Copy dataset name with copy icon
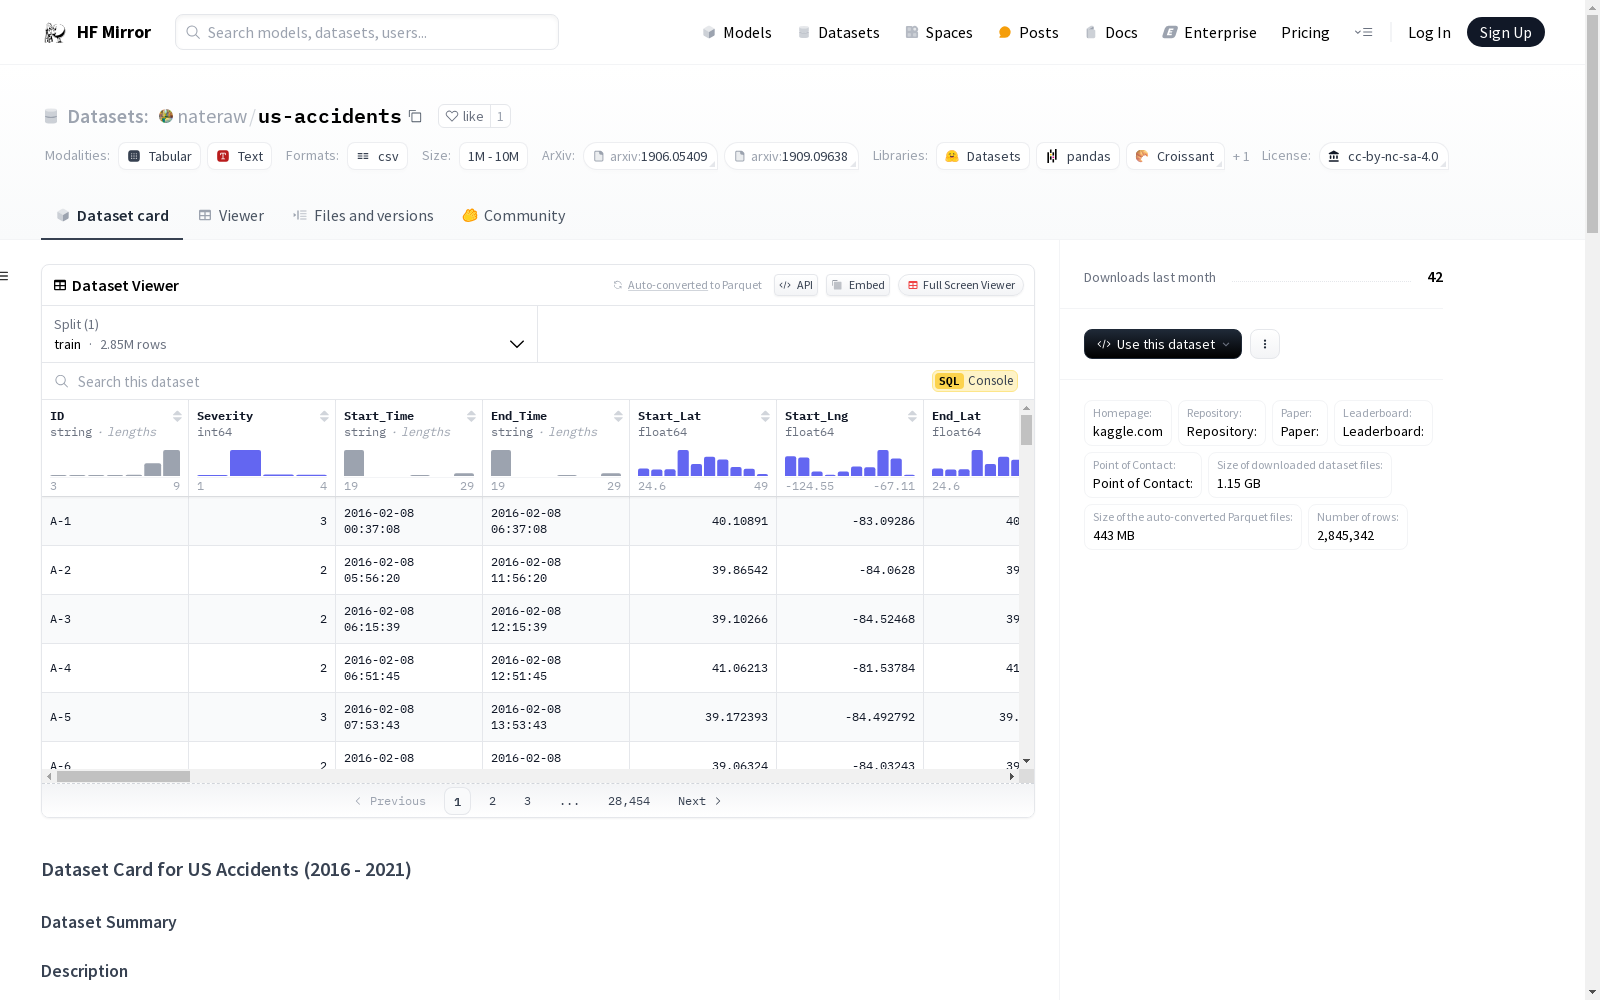 click(415, 117)
